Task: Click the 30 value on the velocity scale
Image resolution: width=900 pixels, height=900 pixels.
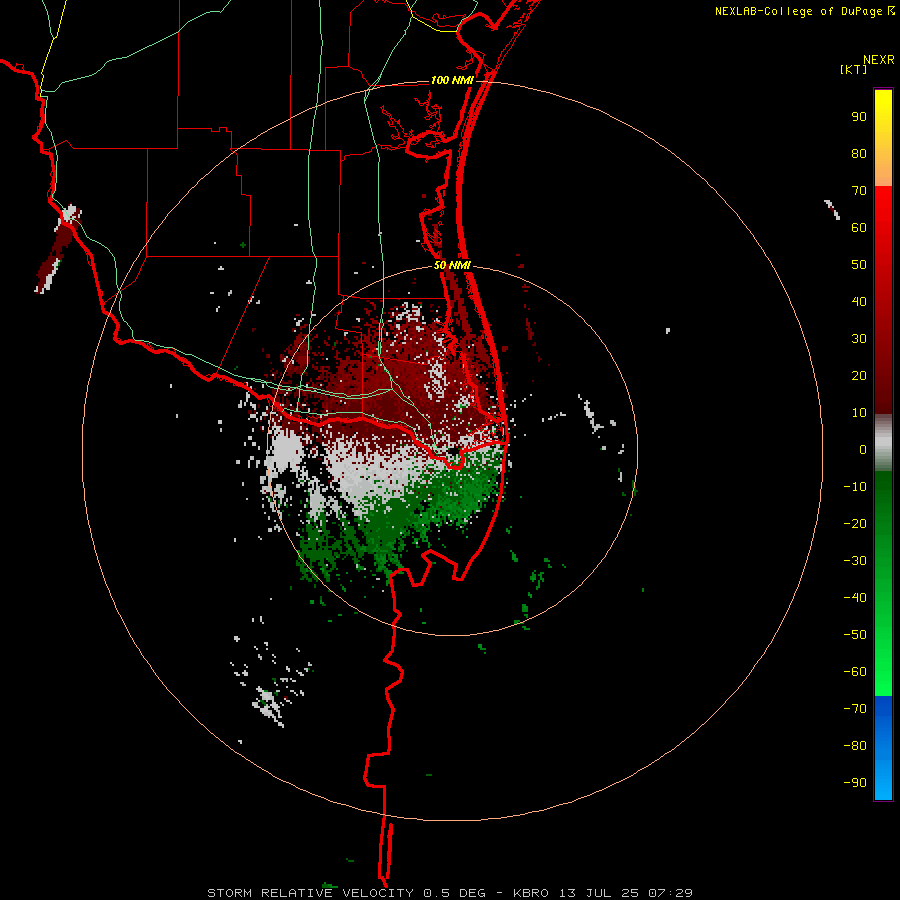Action: (859, 339)
